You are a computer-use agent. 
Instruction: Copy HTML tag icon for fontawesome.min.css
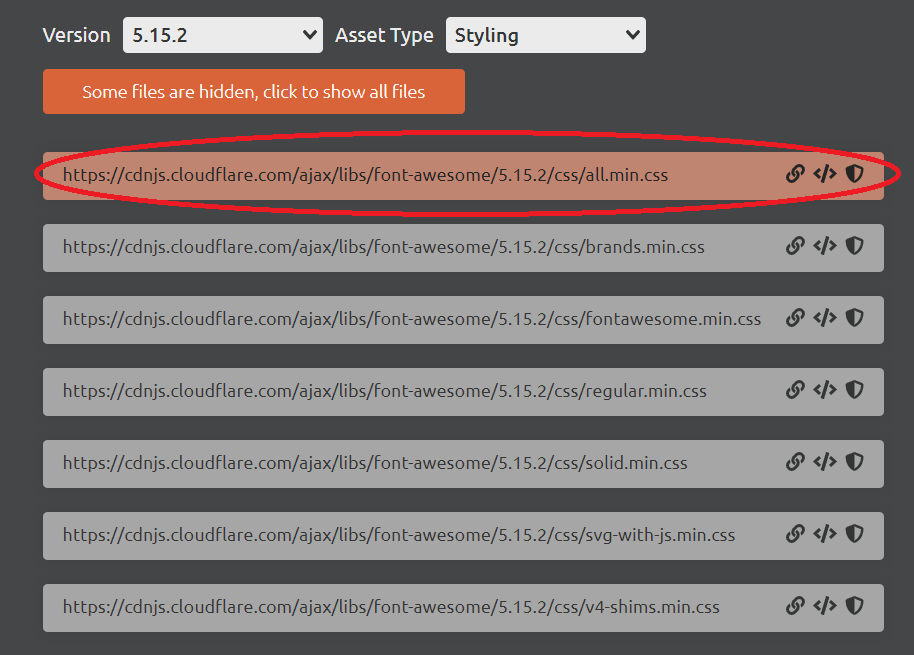tap(825, 318)
